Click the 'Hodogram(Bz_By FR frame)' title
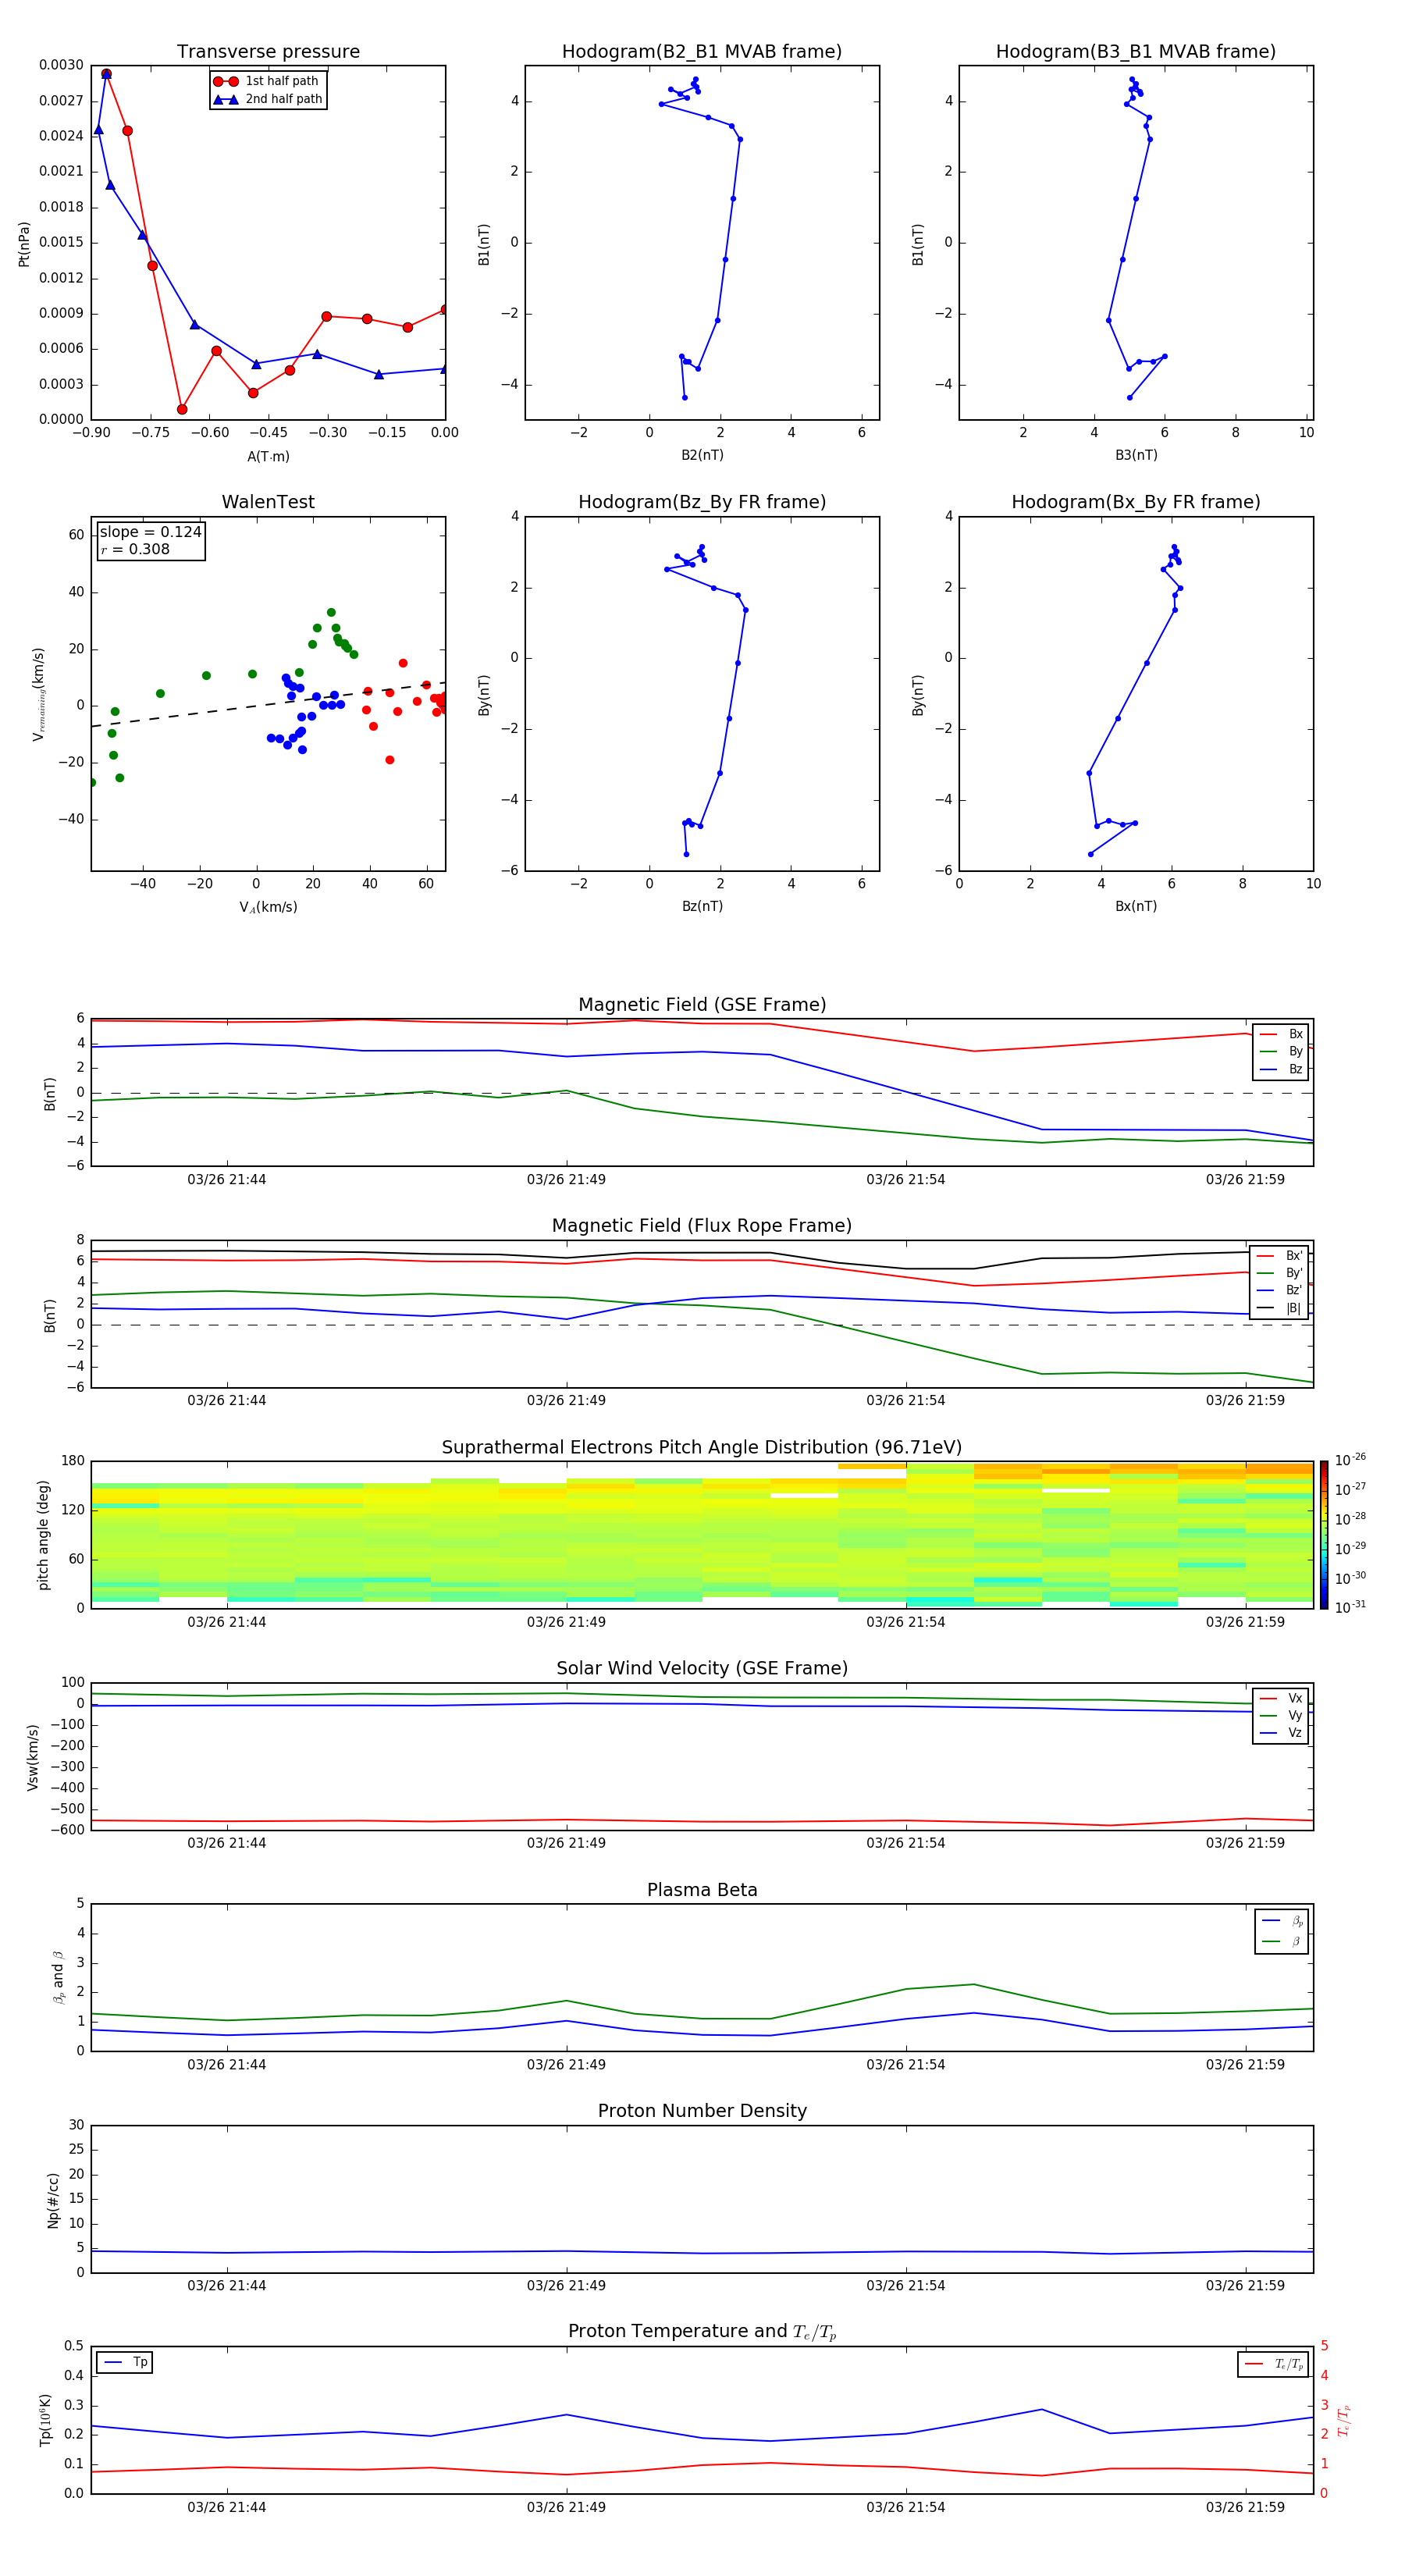Viewport: 1405px width, 2576px height. (702, 502)
